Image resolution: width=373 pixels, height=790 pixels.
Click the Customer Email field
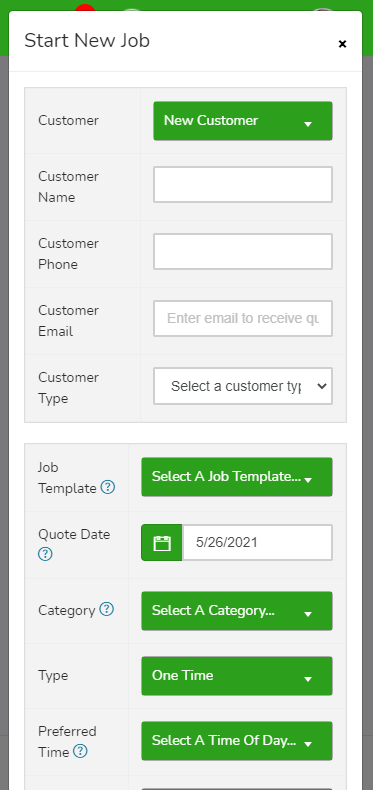[x=243, y=318]
